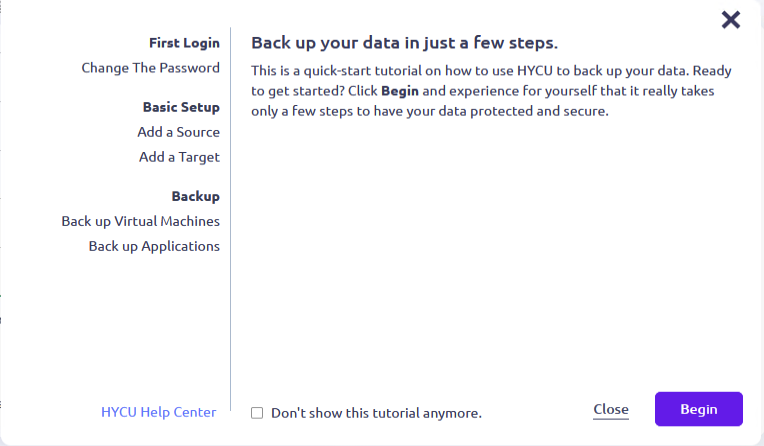This screenshot has width=764, height=446.
Task: Click the "Back up your data" title
Action: tap(404, 43)
